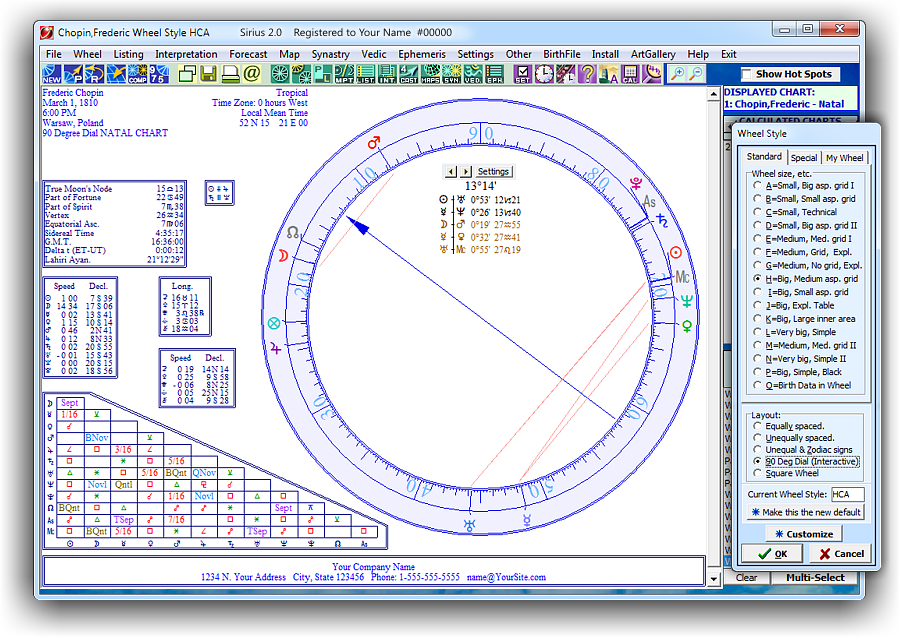
Task: Open the Forecast menu
Action: coord(248,54)
